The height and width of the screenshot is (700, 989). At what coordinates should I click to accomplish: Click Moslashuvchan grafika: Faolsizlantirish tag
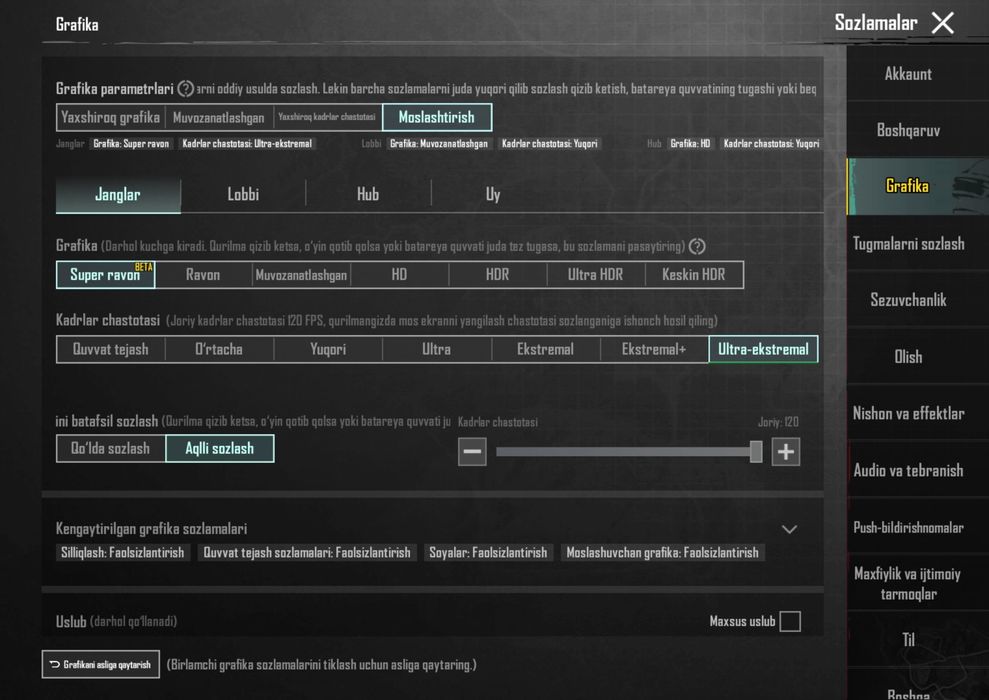click(662, 553)
